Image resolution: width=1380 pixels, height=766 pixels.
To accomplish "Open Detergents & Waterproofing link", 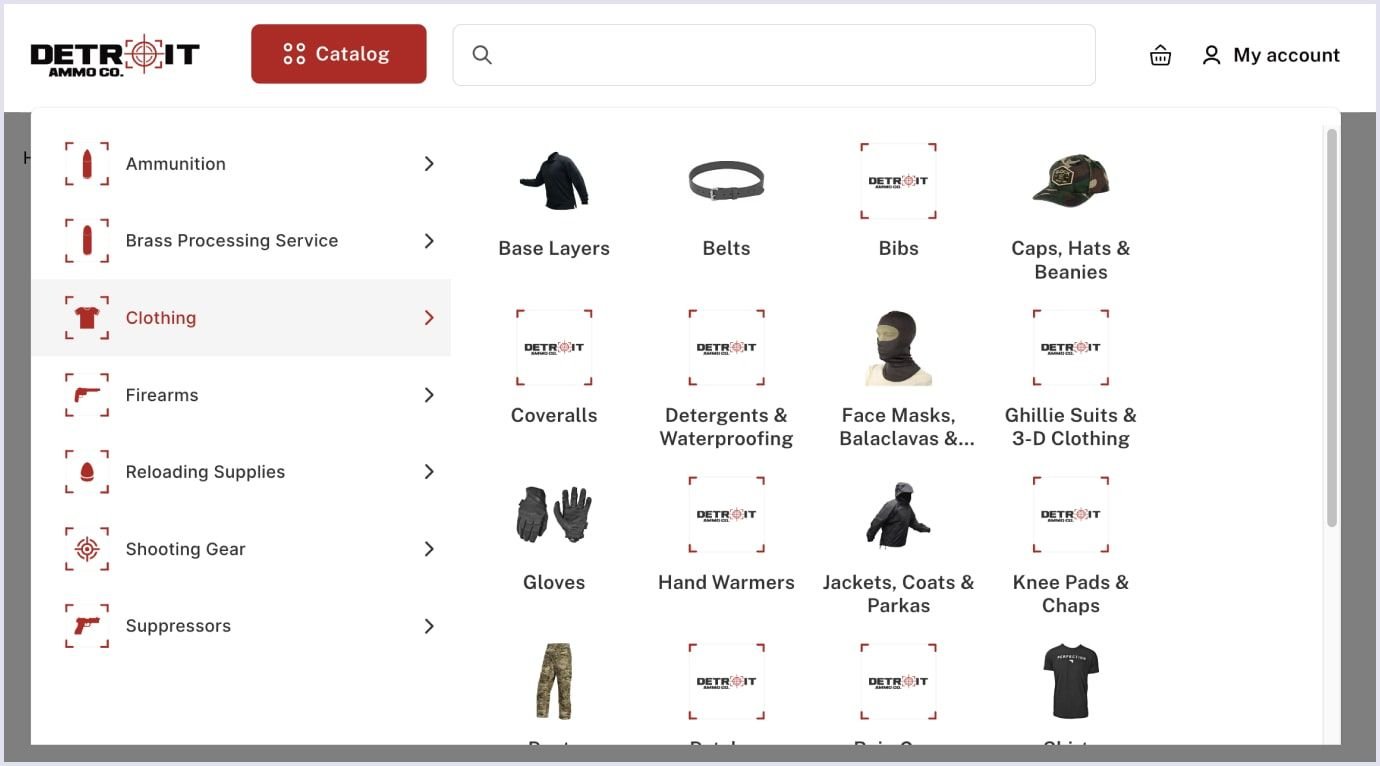I will coord(726,427).
